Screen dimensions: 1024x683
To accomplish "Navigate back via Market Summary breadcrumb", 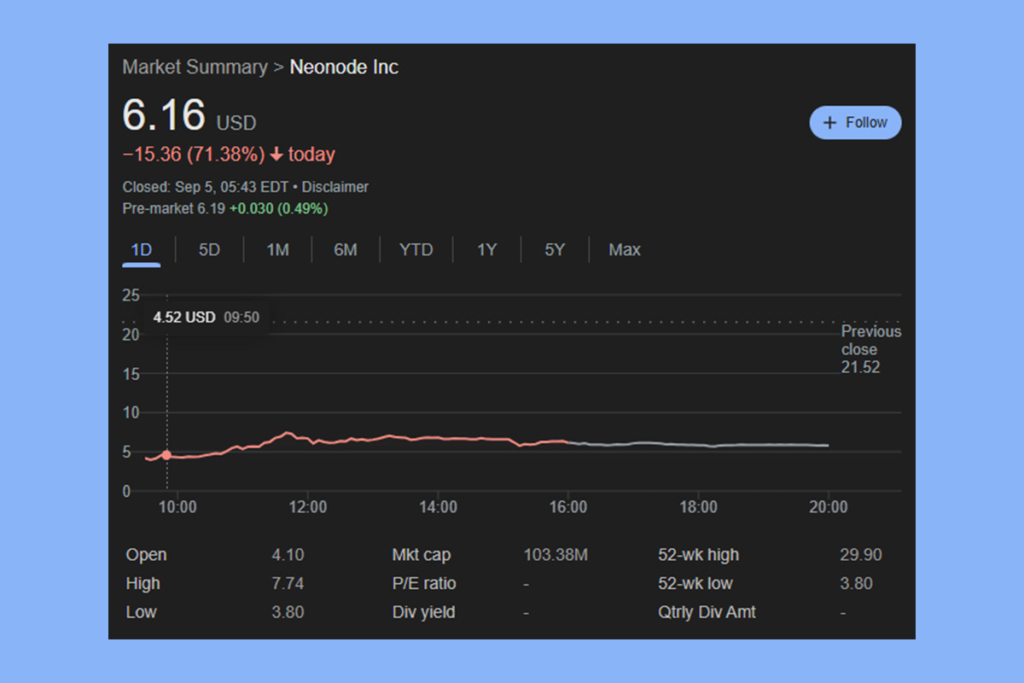I will coord(195,67).
